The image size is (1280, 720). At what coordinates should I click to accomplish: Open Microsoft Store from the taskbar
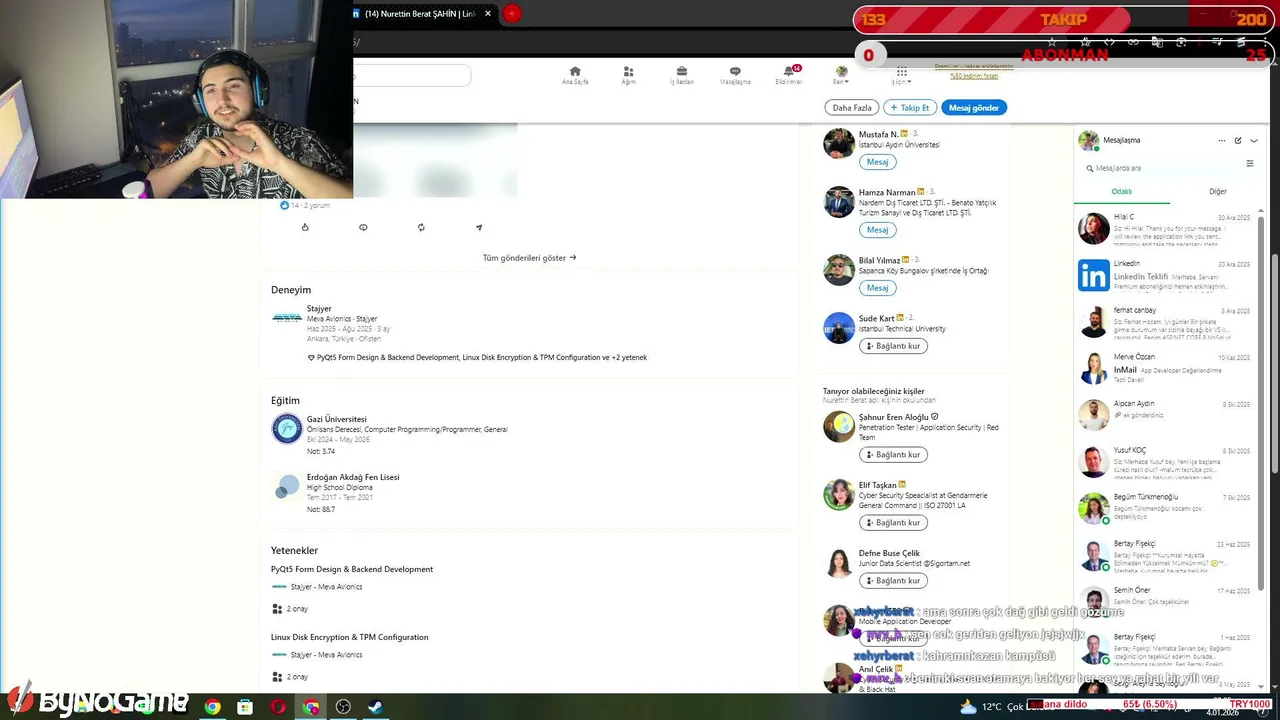tap(245, 707)
